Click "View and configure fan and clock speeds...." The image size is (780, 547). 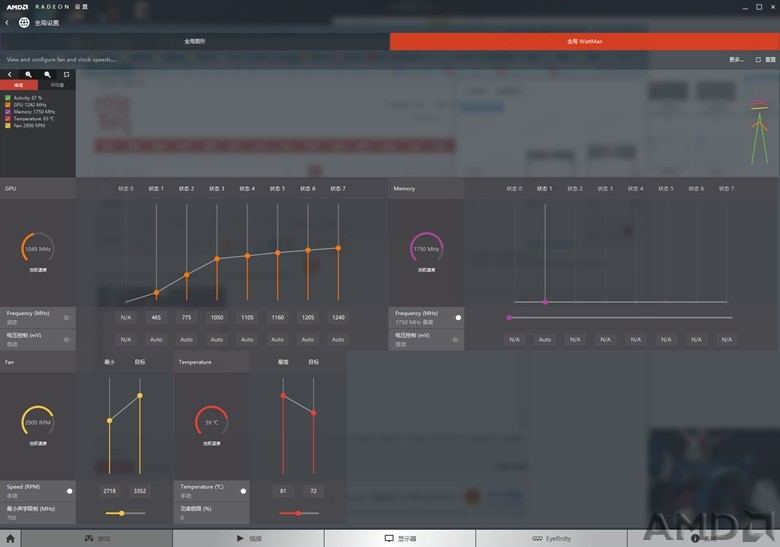[62, 60]
